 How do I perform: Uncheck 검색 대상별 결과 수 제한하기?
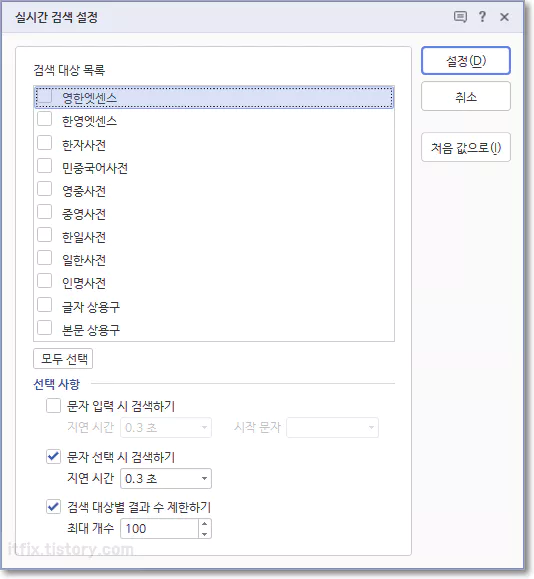click(54, 507)
